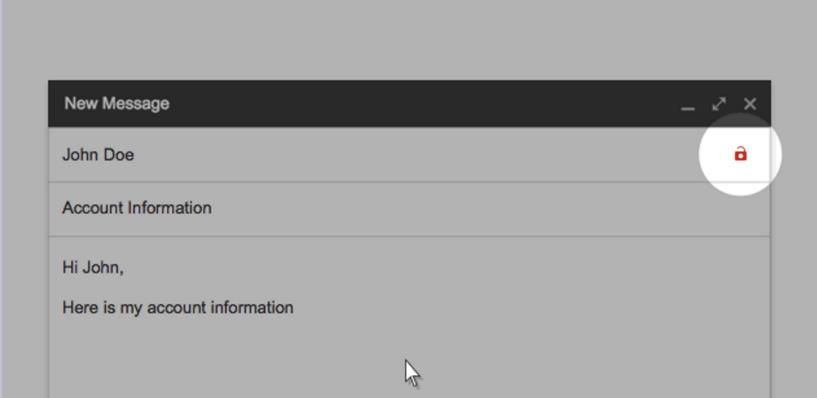
Task: Click the word Message in title bar
Action: [135, 103]
